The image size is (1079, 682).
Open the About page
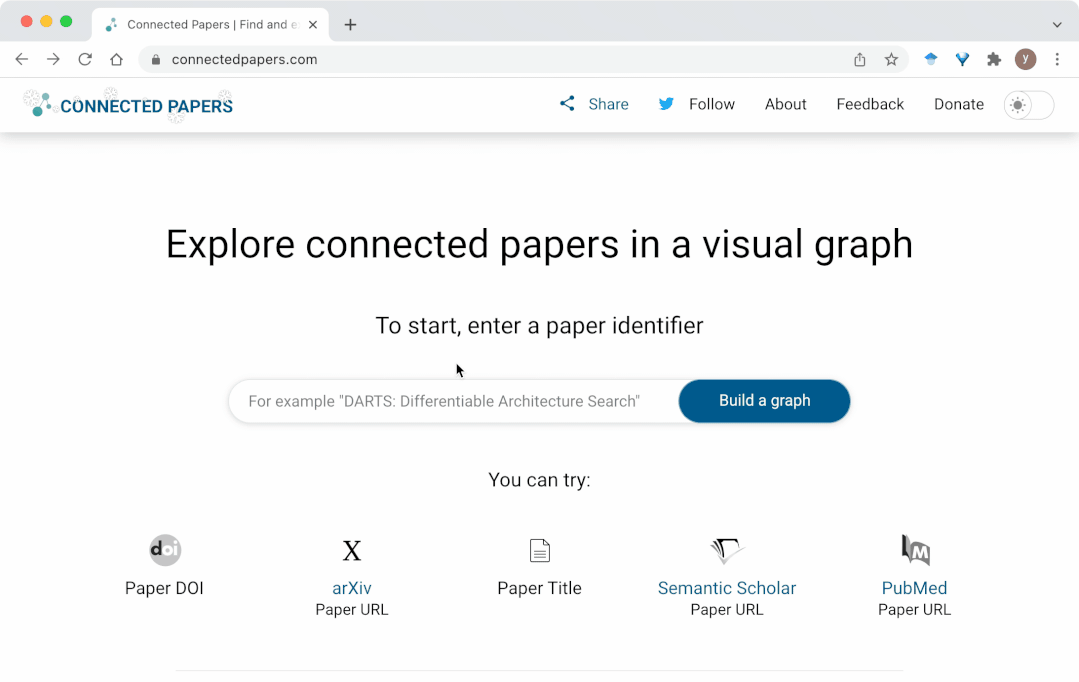point(785,104)
